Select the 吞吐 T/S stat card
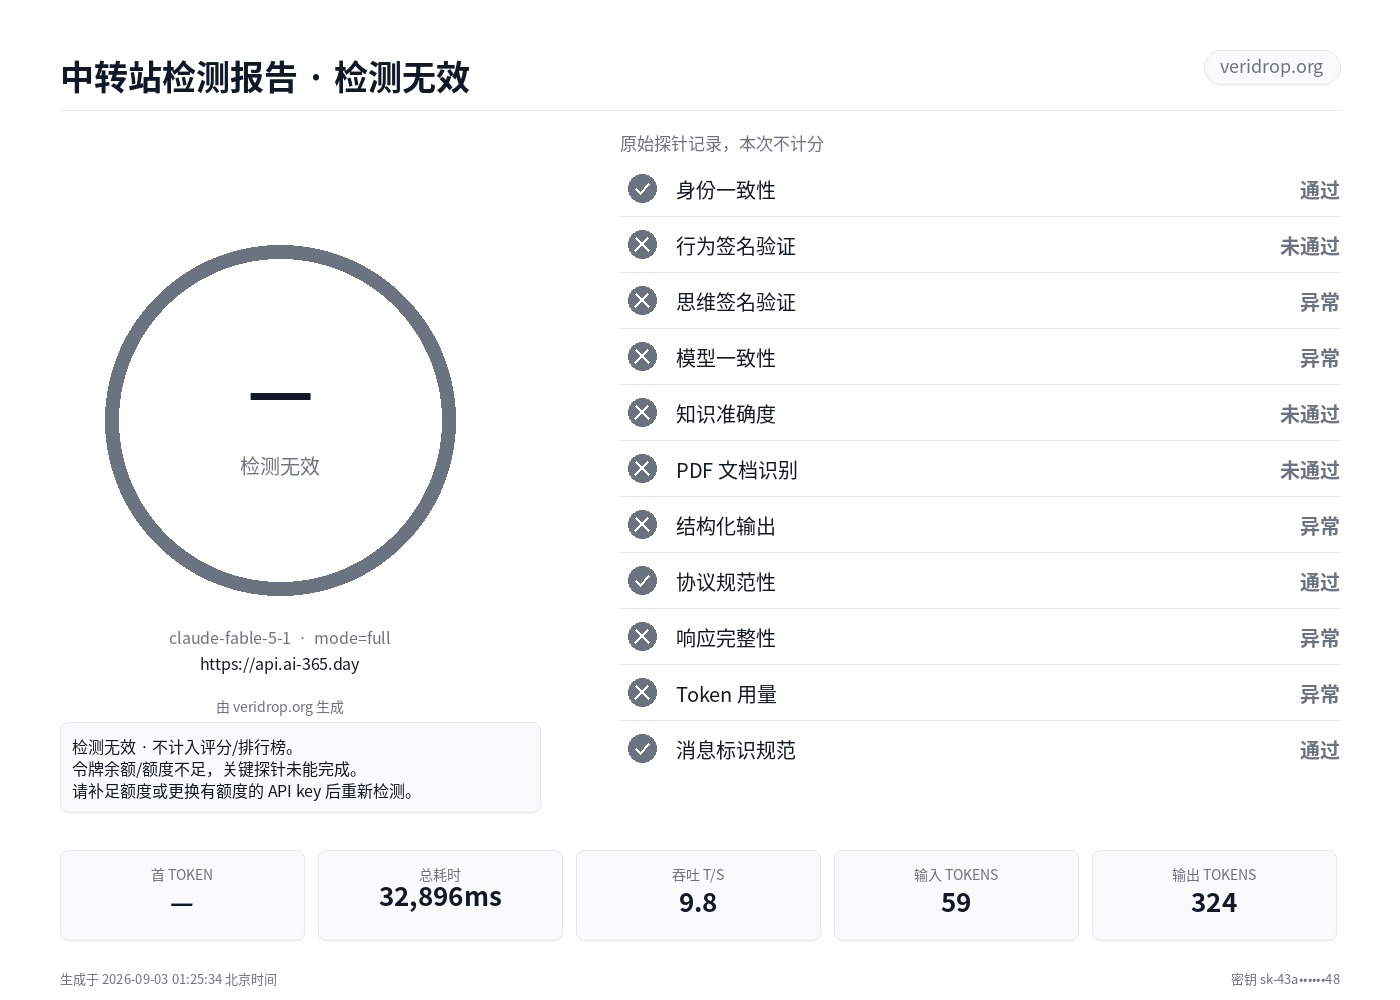1400x1000 pixels. pos(698,895)
